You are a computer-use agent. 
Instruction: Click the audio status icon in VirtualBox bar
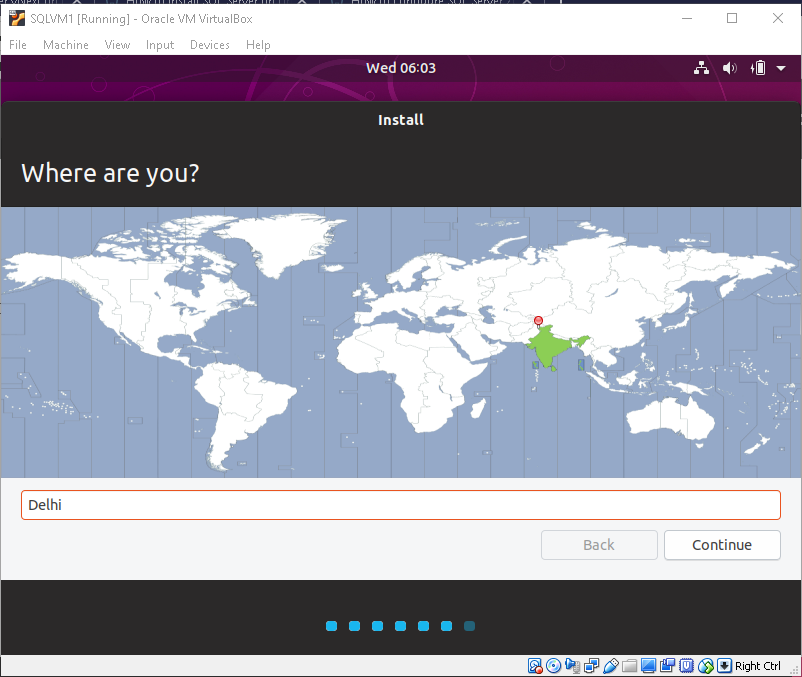point(572,666)
